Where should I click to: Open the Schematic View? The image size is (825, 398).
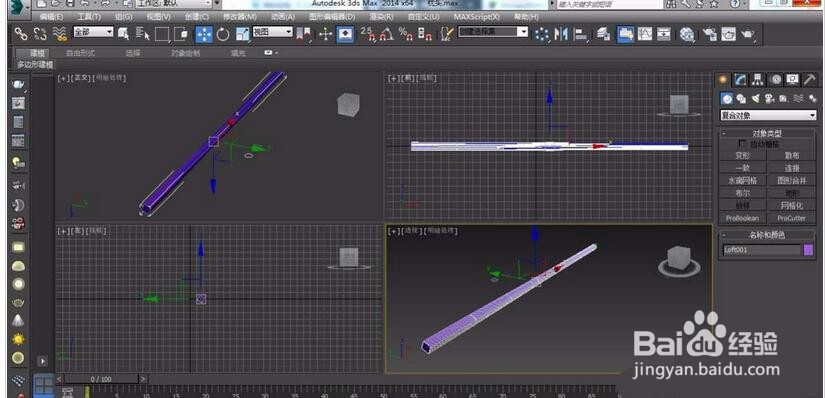pos(663,34)
